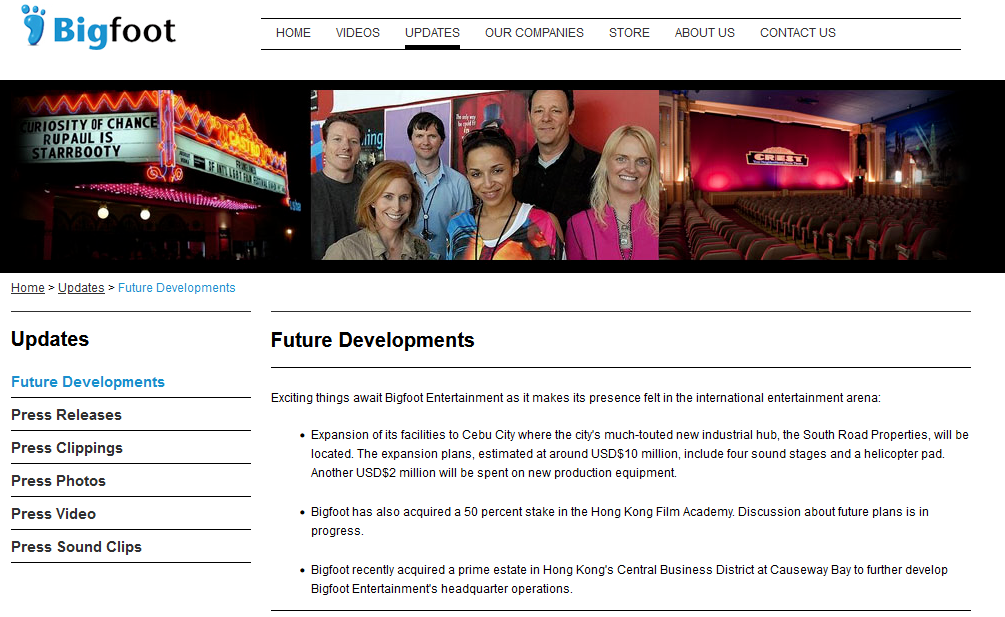Viewport: 1005px width, 617px height.
Task: Click the intro sentence starting 'Exciting things await'
Action: pyautogui.click(x=576, y=398)
